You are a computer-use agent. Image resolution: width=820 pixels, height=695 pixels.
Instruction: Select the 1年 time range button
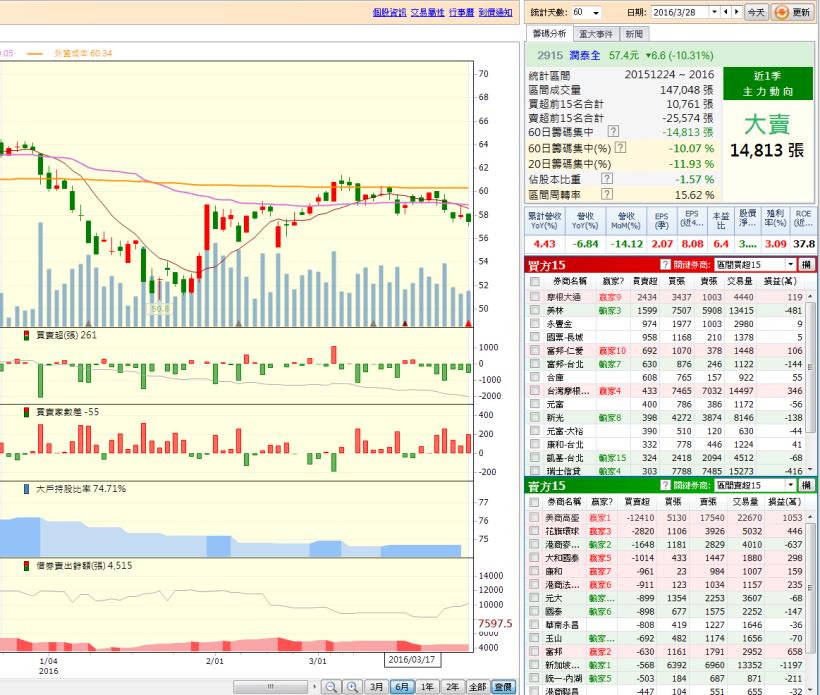(x=427, y=687)
